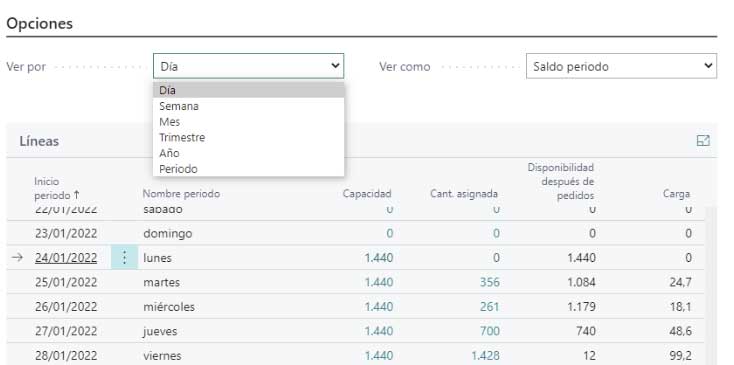Click the jueves period name cell
Viewport: 734px width, 365px height.
pos(160,331)
